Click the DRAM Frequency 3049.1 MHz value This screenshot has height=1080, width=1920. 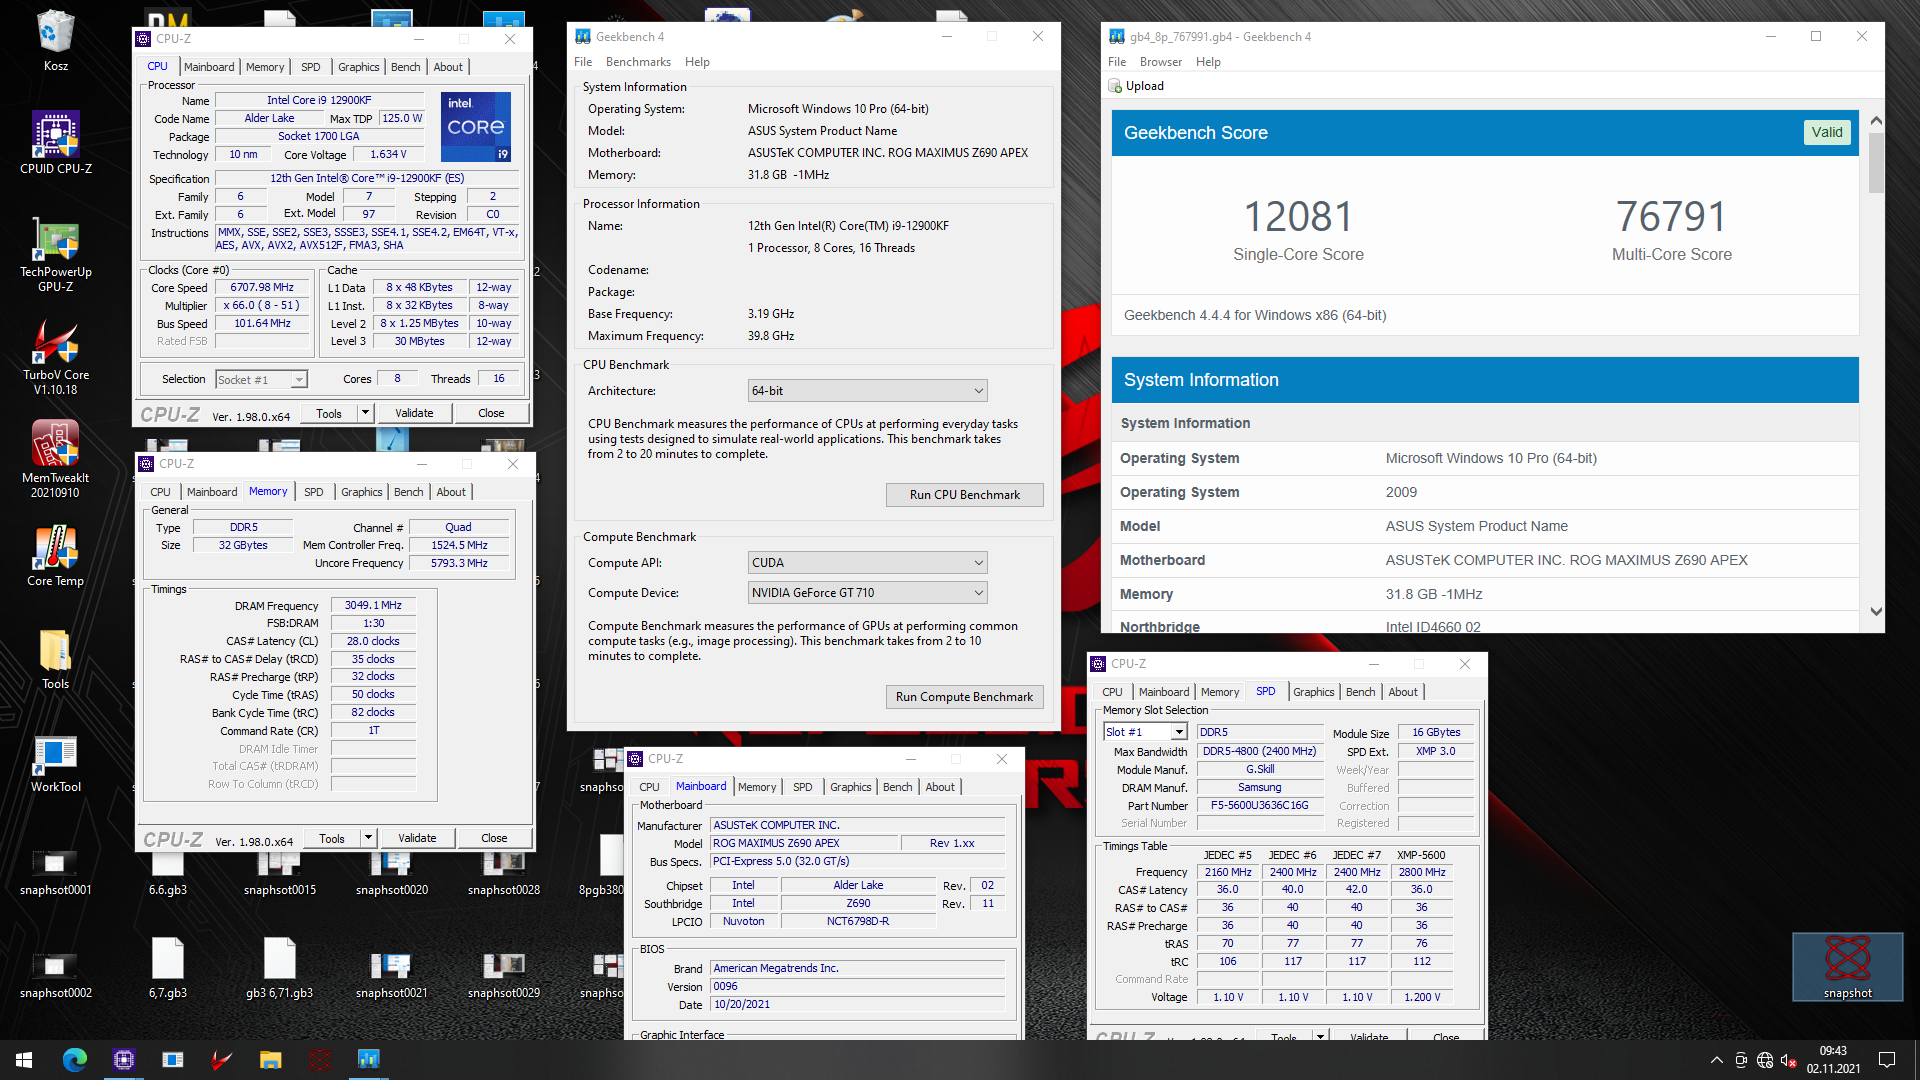click(373, 606)
